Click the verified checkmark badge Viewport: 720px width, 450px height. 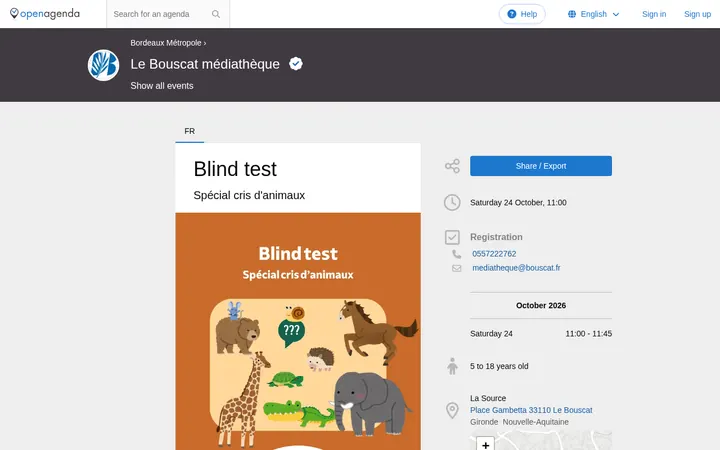point(296,64)
